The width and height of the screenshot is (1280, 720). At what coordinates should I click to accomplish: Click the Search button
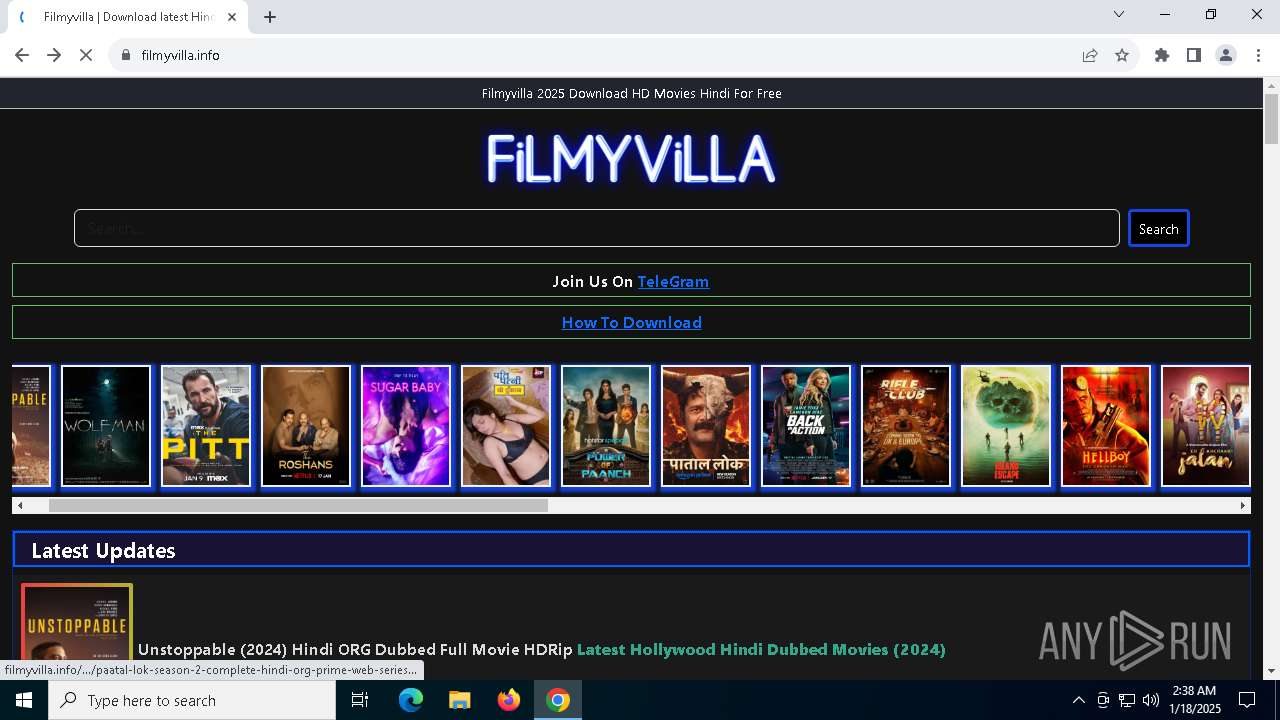pyautogui.click(x=1158, y=228)
